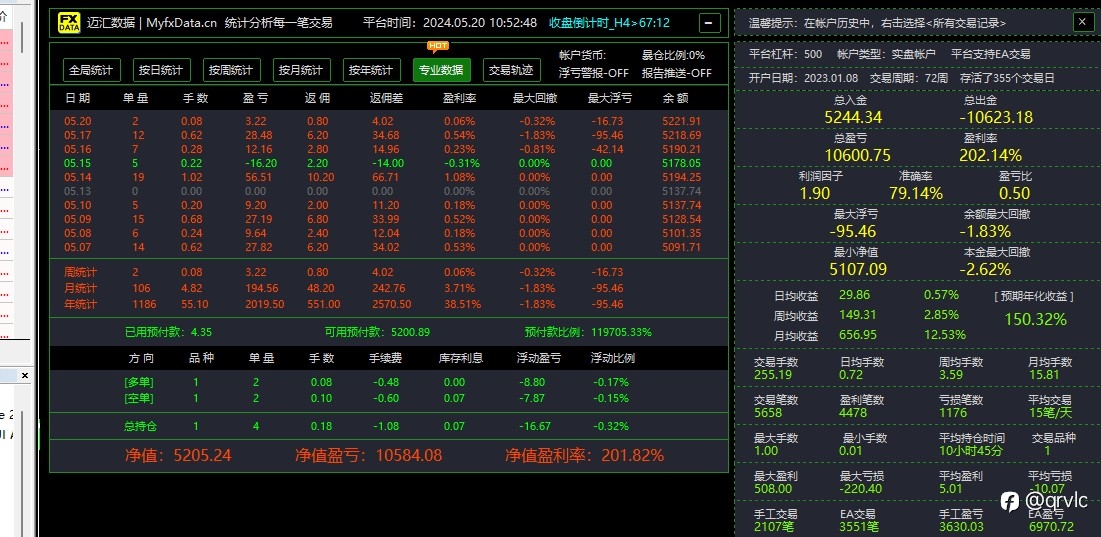Click the 浮动盈亏 column header
This screenshot has width=1101, height=537.
(539, 358)
